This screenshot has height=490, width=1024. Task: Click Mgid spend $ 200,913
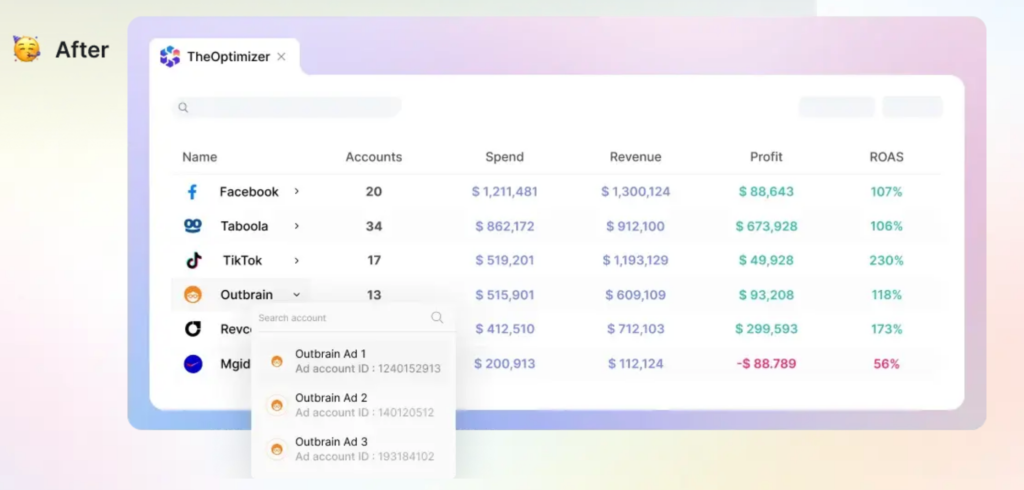pos(505,364)
